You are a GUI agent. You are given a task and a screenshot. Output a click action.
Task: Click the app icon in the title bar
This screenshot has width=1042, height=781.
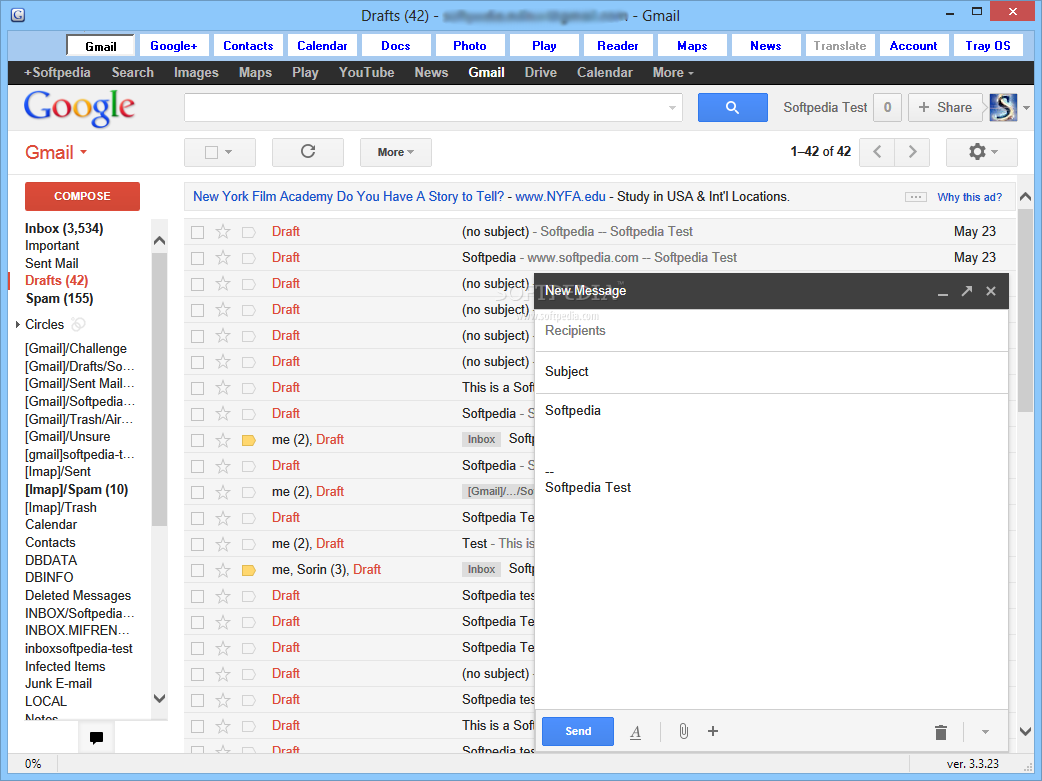(x=18, y=14)
